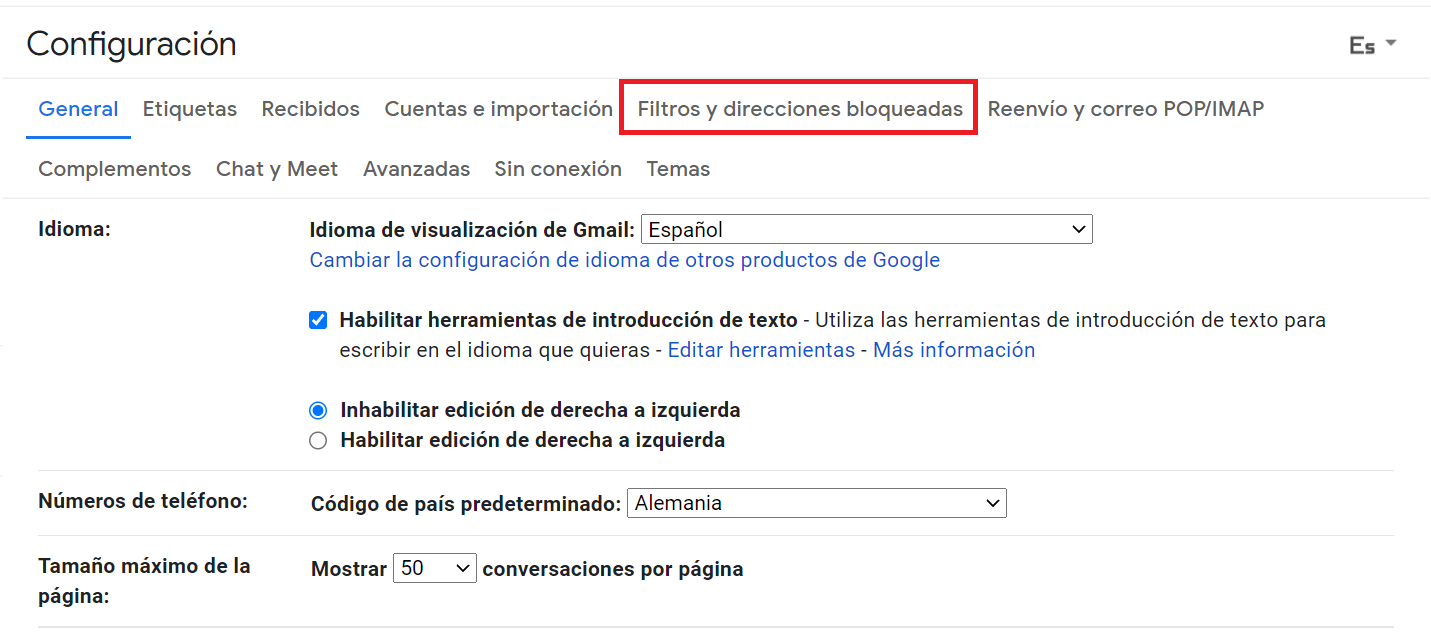Switch to the Temas tab
1431x634 pixels.
pyautogui.click(x=678, y=169)
